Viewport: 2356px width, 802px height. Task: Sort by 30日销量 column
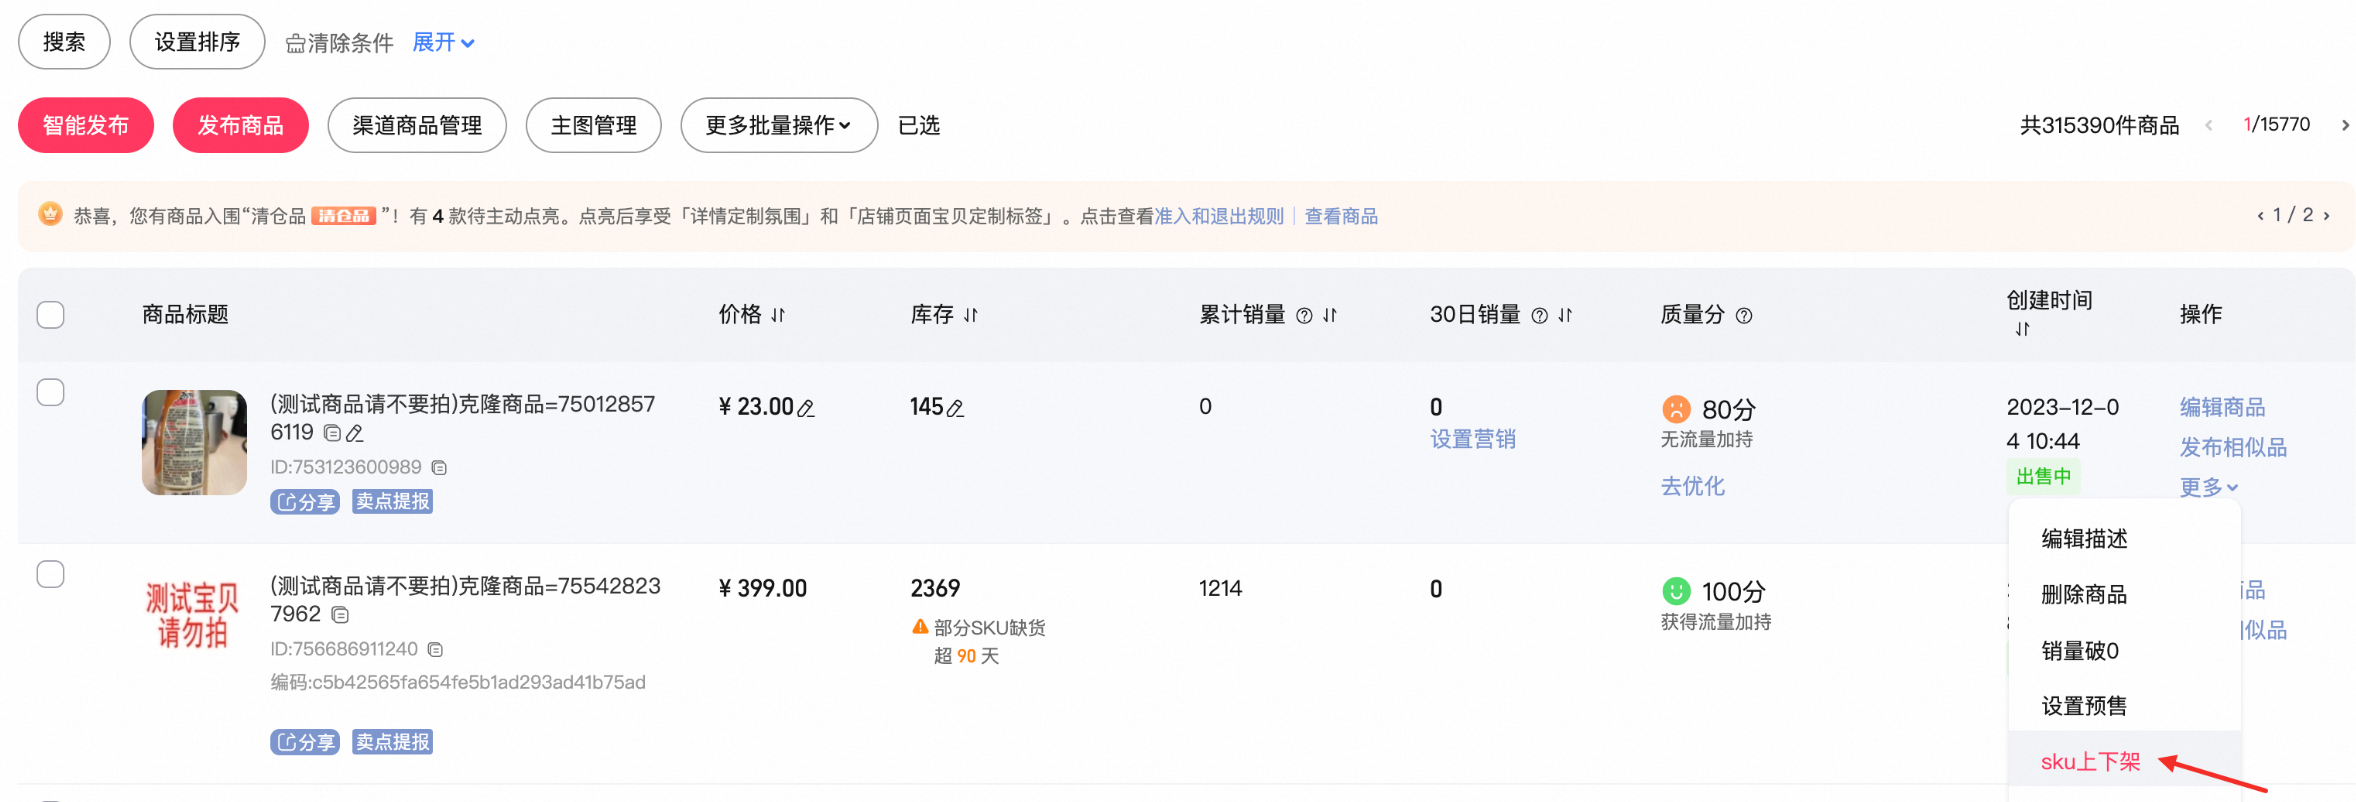pyautogui.click(x=1565, y=315)
